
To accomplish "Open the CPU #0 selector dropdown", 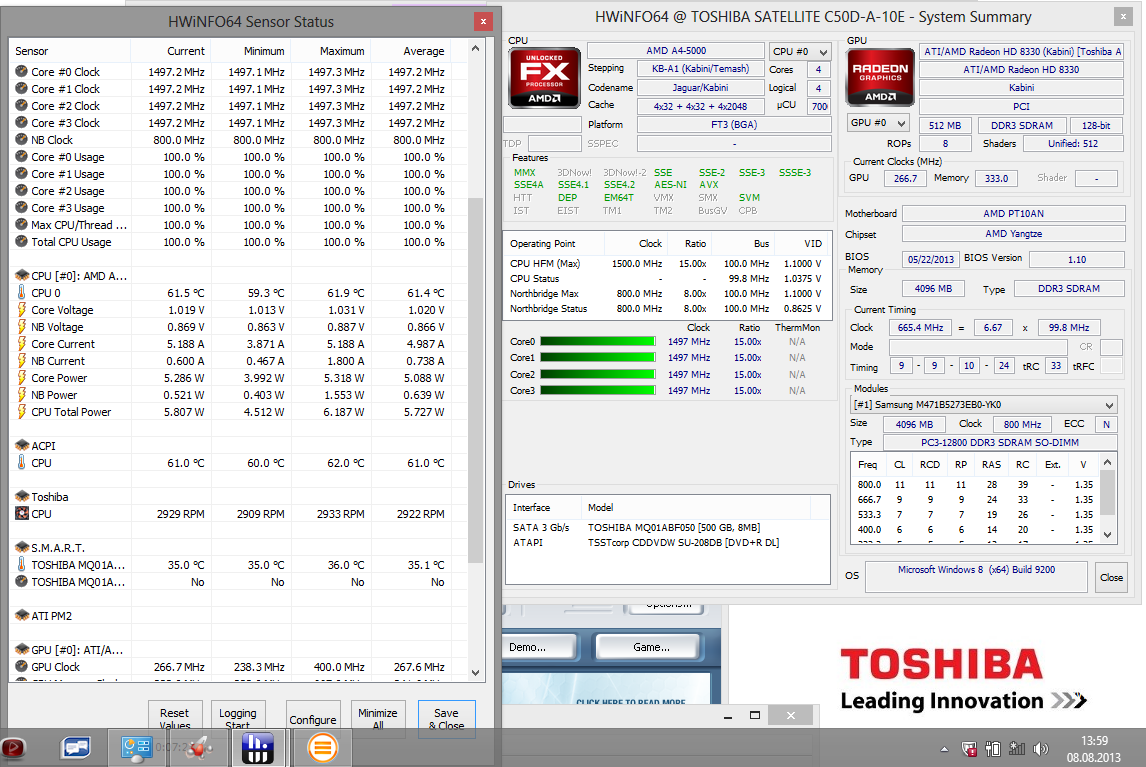I will point(800,52).
